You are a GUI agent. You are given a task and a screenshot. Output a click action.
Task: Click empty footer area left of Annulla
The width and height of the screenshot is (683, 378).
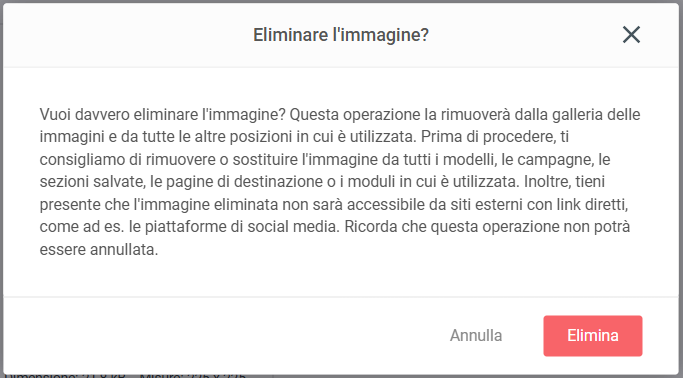[x=218, y=336]
